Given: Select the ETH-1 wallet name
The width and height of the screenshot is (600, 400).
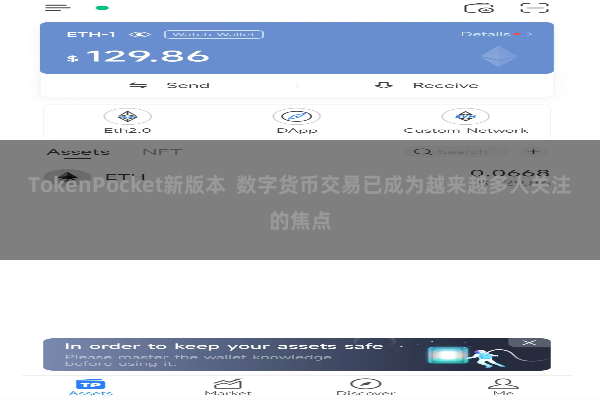Looking at the screenshot, I should (x=91, y=34).
